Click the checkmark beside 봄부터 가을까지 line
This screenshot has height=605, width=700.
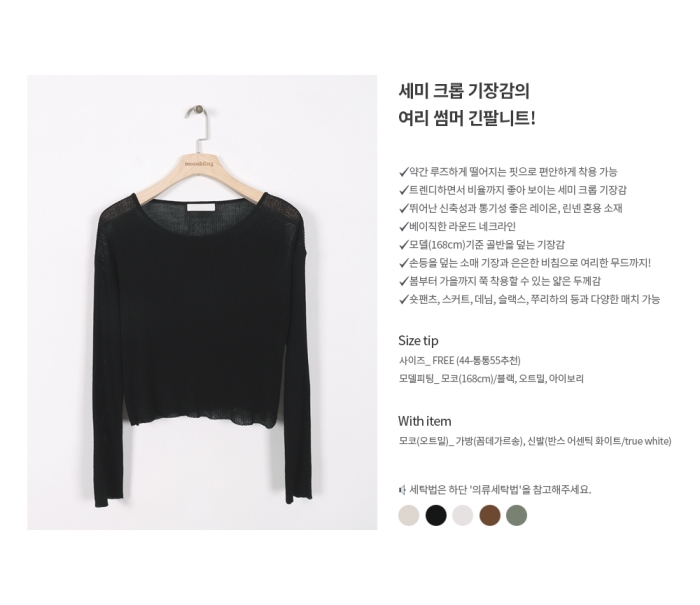click(x=404, y=281)
